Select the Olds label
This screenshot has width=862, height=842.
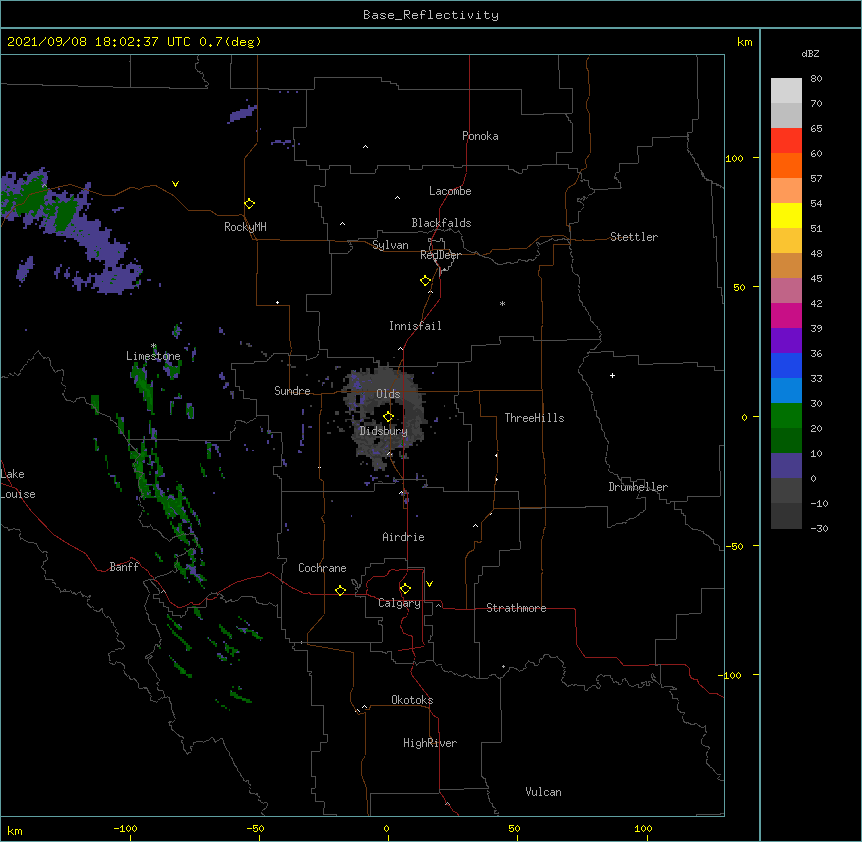[x=388, y=394]
